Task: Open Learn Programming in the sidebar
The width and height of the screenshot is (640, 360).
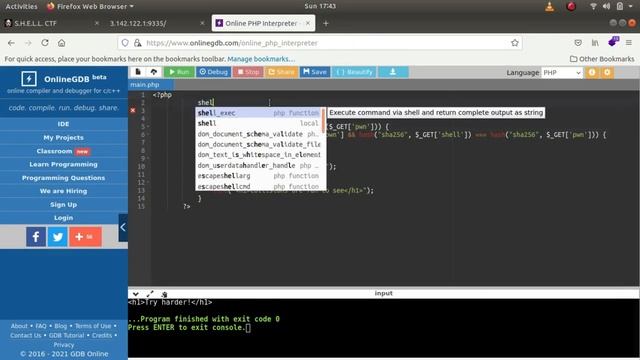Action: [x=64, y=164]
